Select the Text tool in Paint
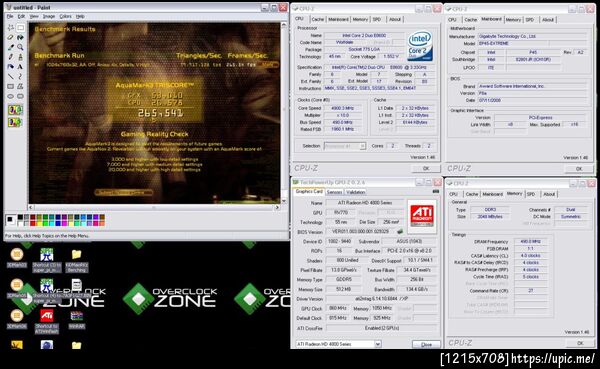Image resolution: width=600 pixels, height=369 pixels. pos(20,67)
